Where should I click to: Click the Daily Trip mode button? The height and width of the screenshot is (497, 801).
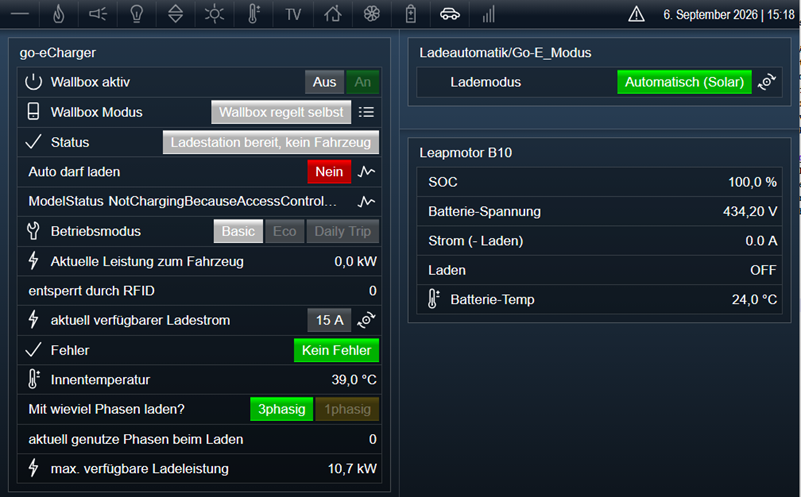[x=343, y=231]
